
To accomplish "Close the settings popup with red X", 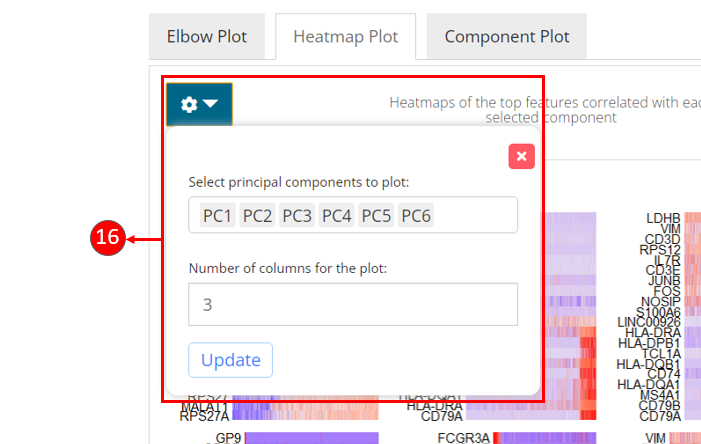I will 521,156.
